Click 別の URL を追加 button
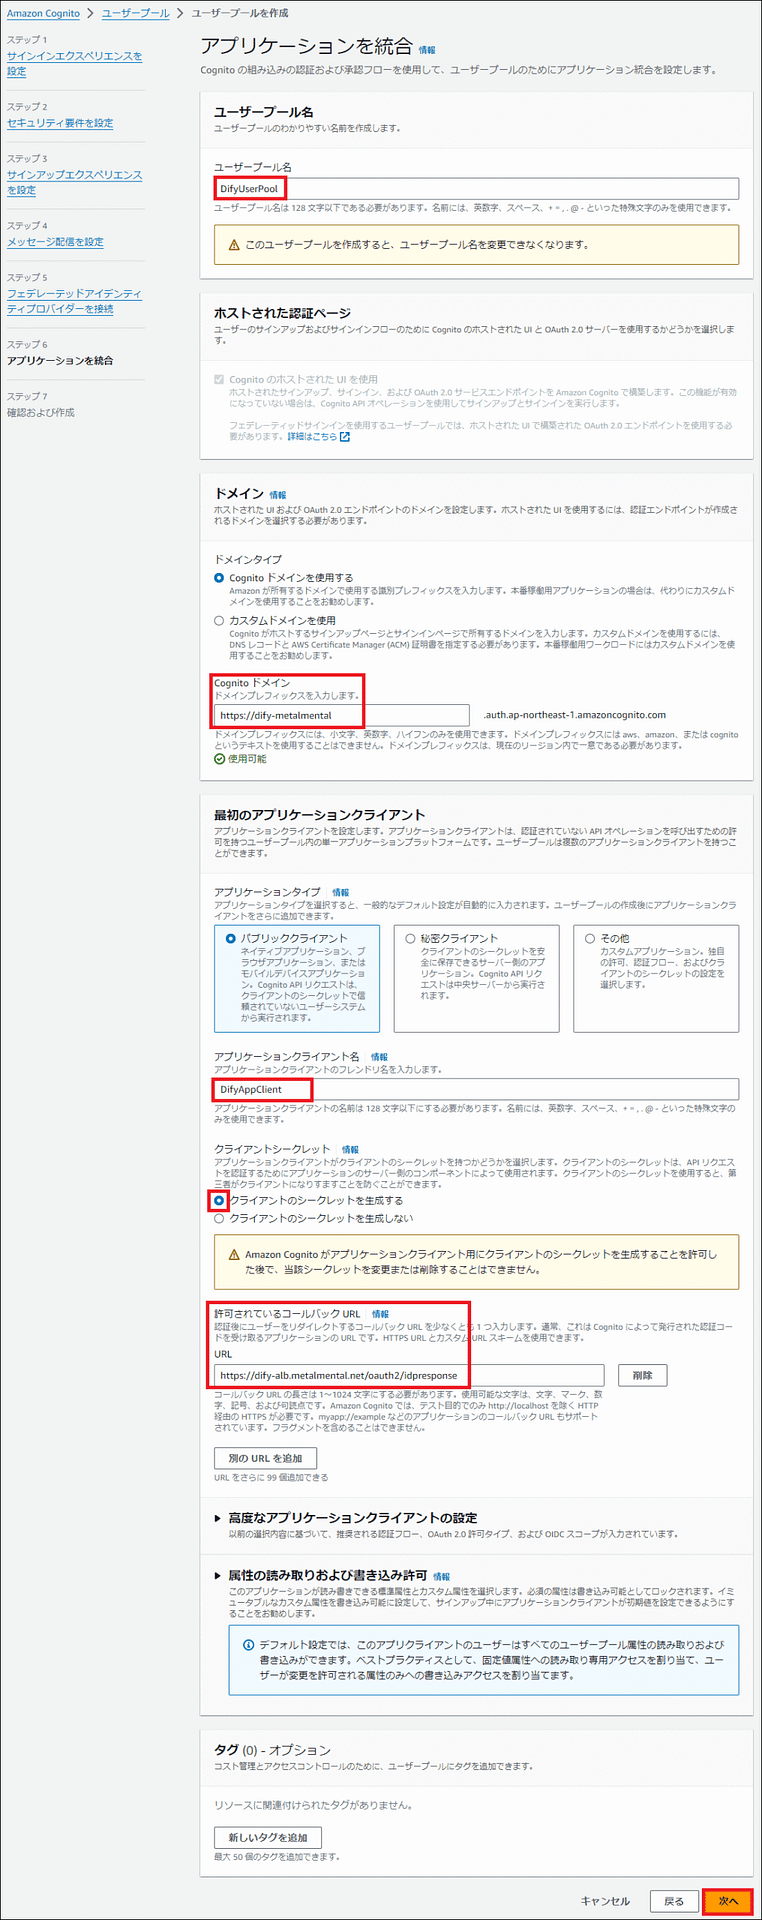This screenshot has width=762, height=1920. click(265, 1458)
